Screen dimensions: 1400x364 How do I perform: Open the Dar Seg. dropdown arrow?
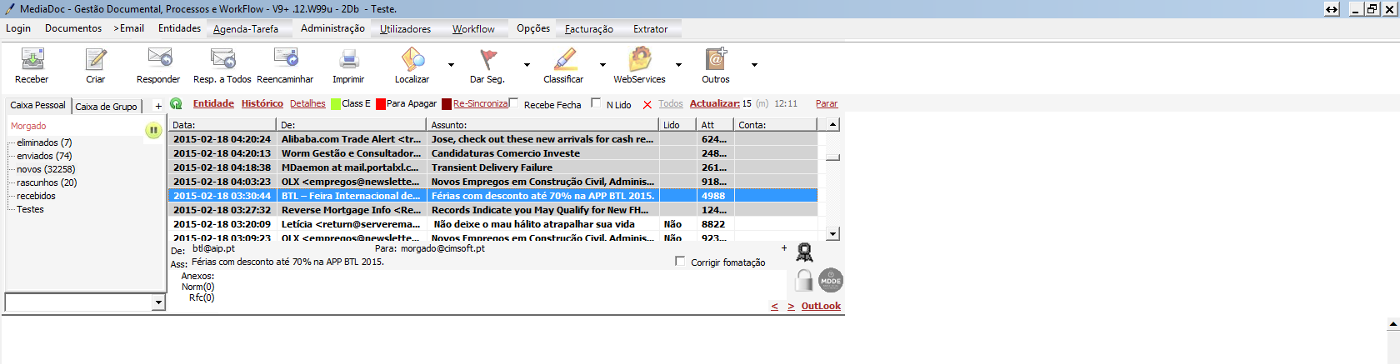(526, 64)
